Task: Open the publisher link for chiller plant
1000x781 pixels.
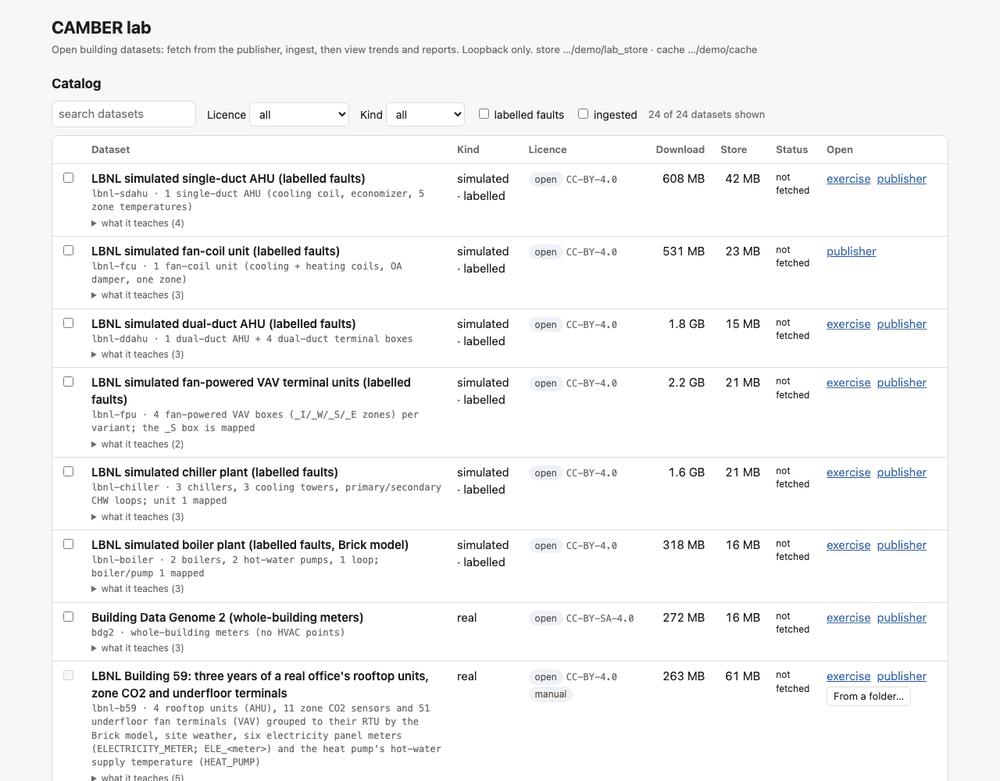Action: (901, 473)
